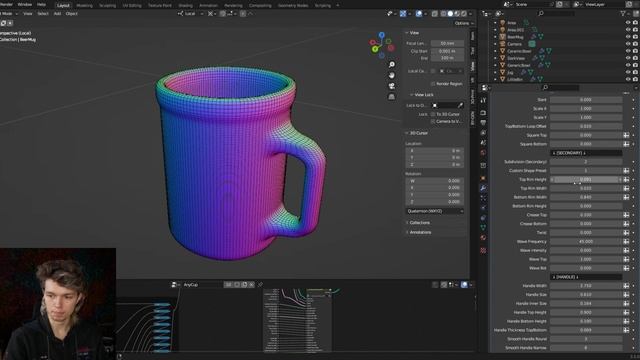Open the Help menu
Viewport: 640px width, 360px height.
[42, 4]
